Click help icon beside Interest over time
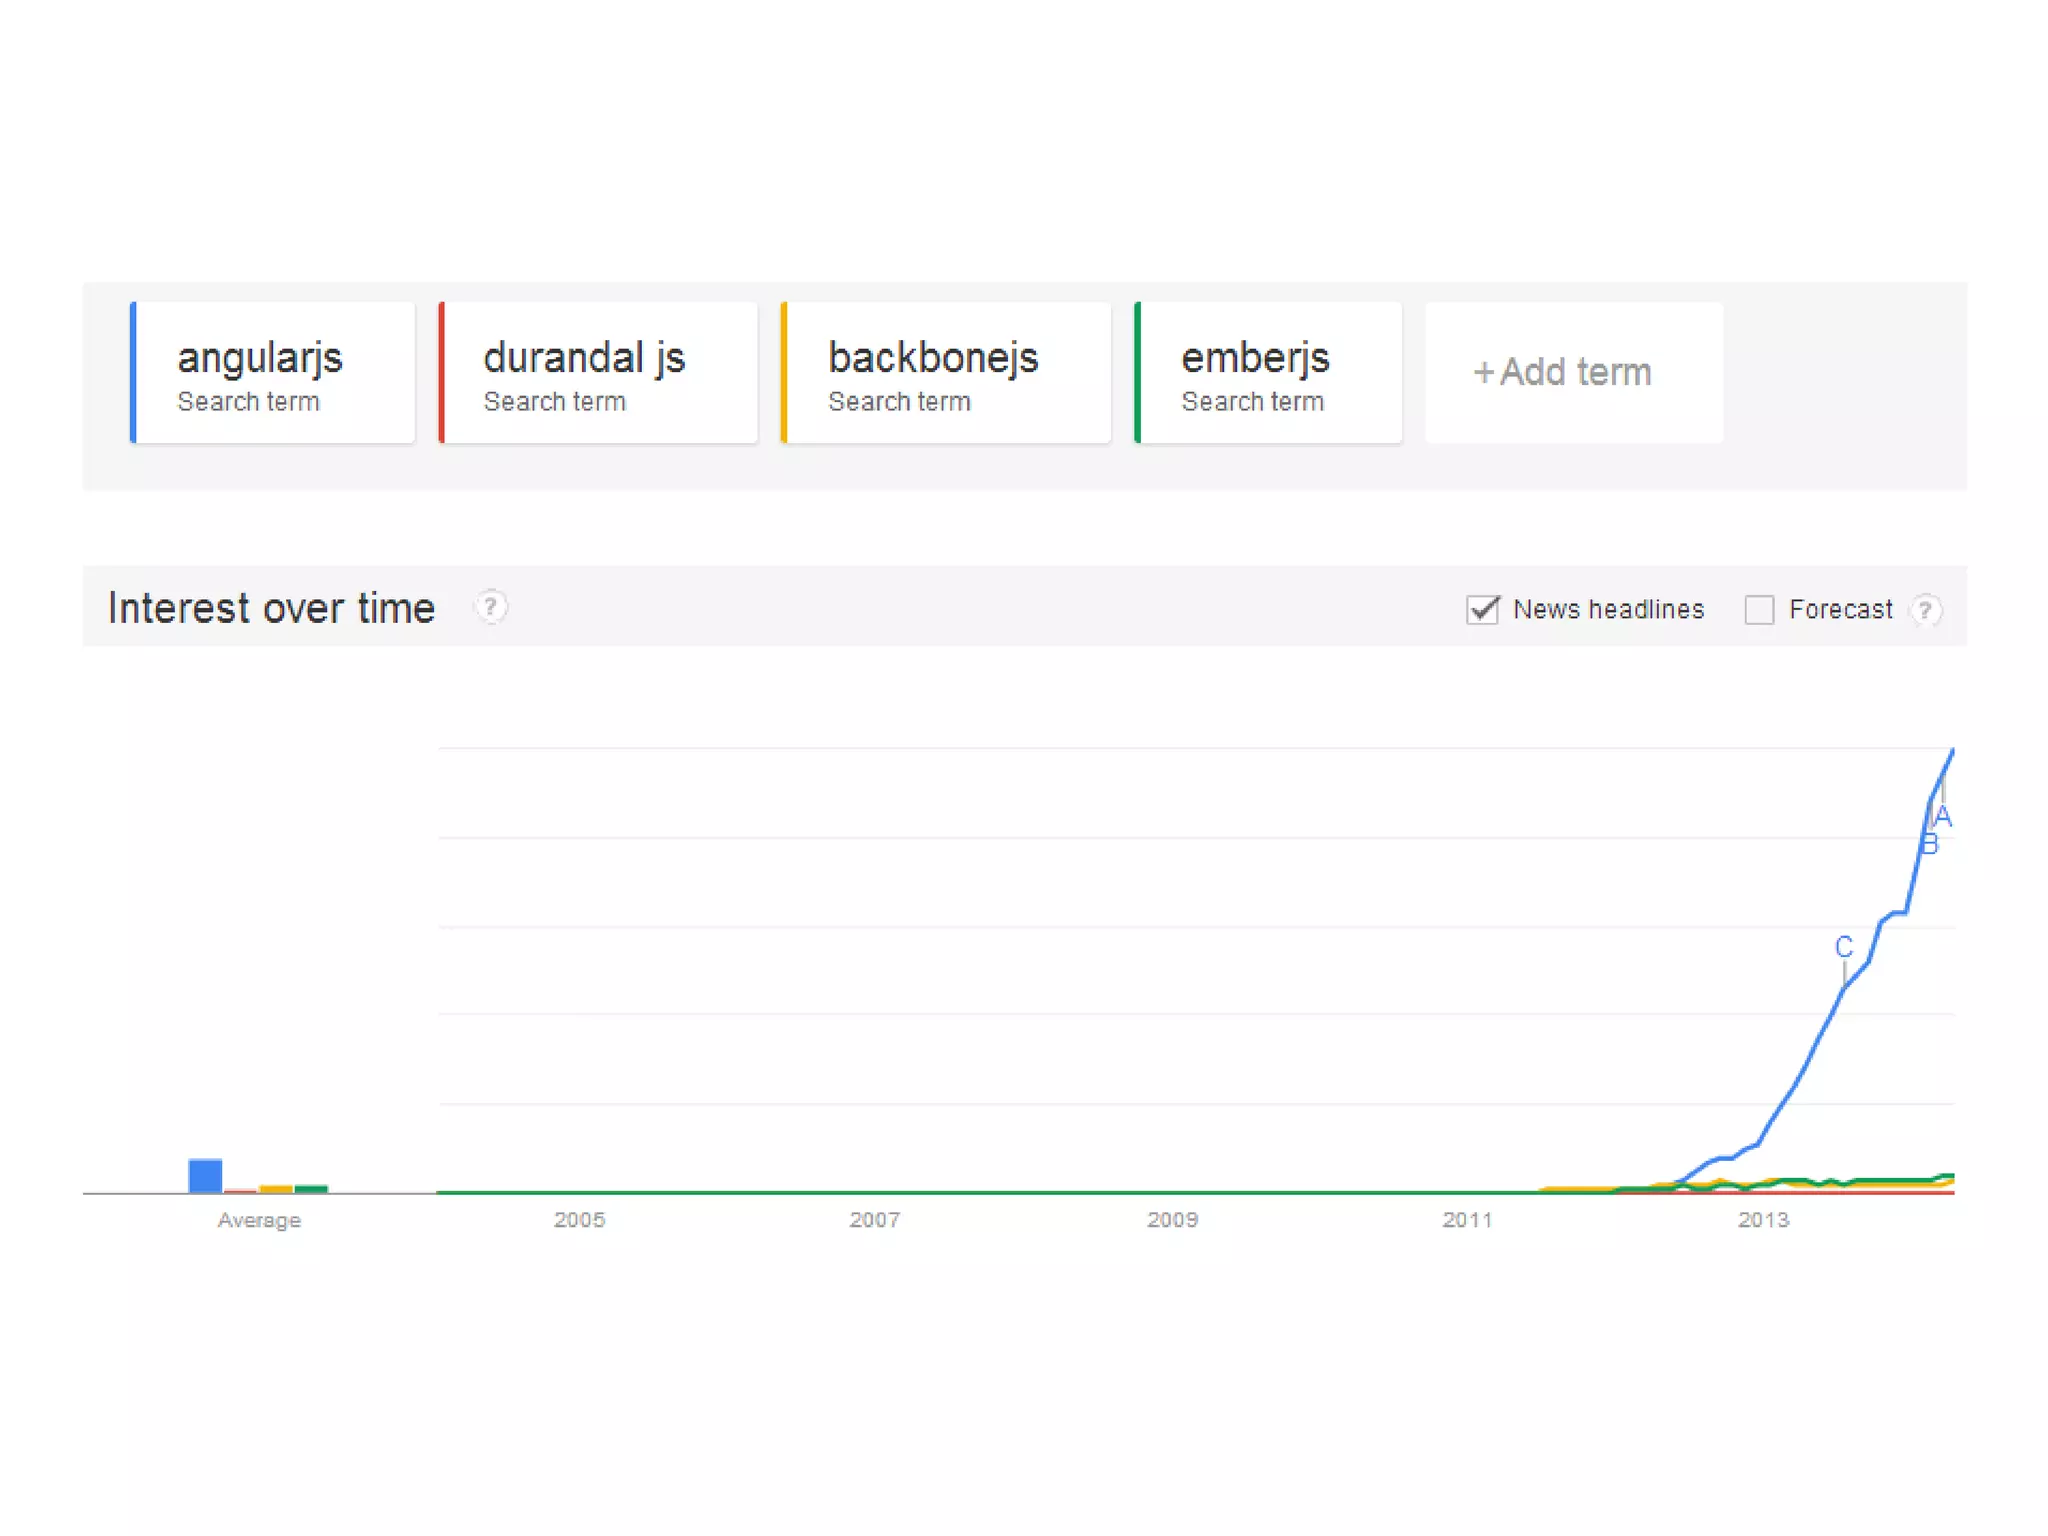This screenshot has width=2048, height=1536. 490,607
